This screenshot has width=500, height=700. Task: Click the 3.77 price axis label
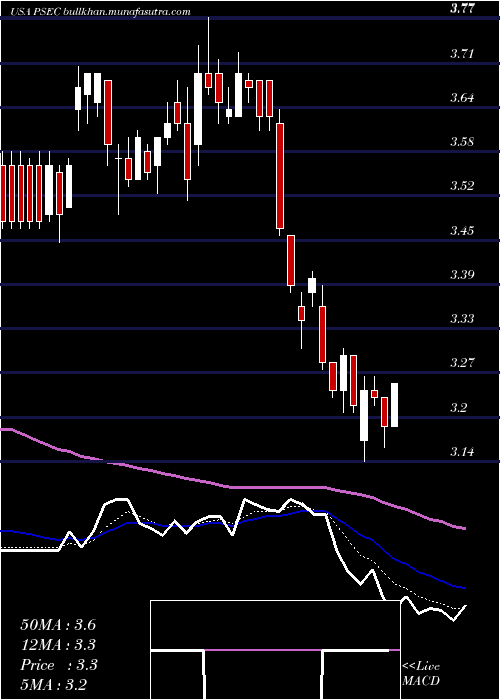point(463,8)
